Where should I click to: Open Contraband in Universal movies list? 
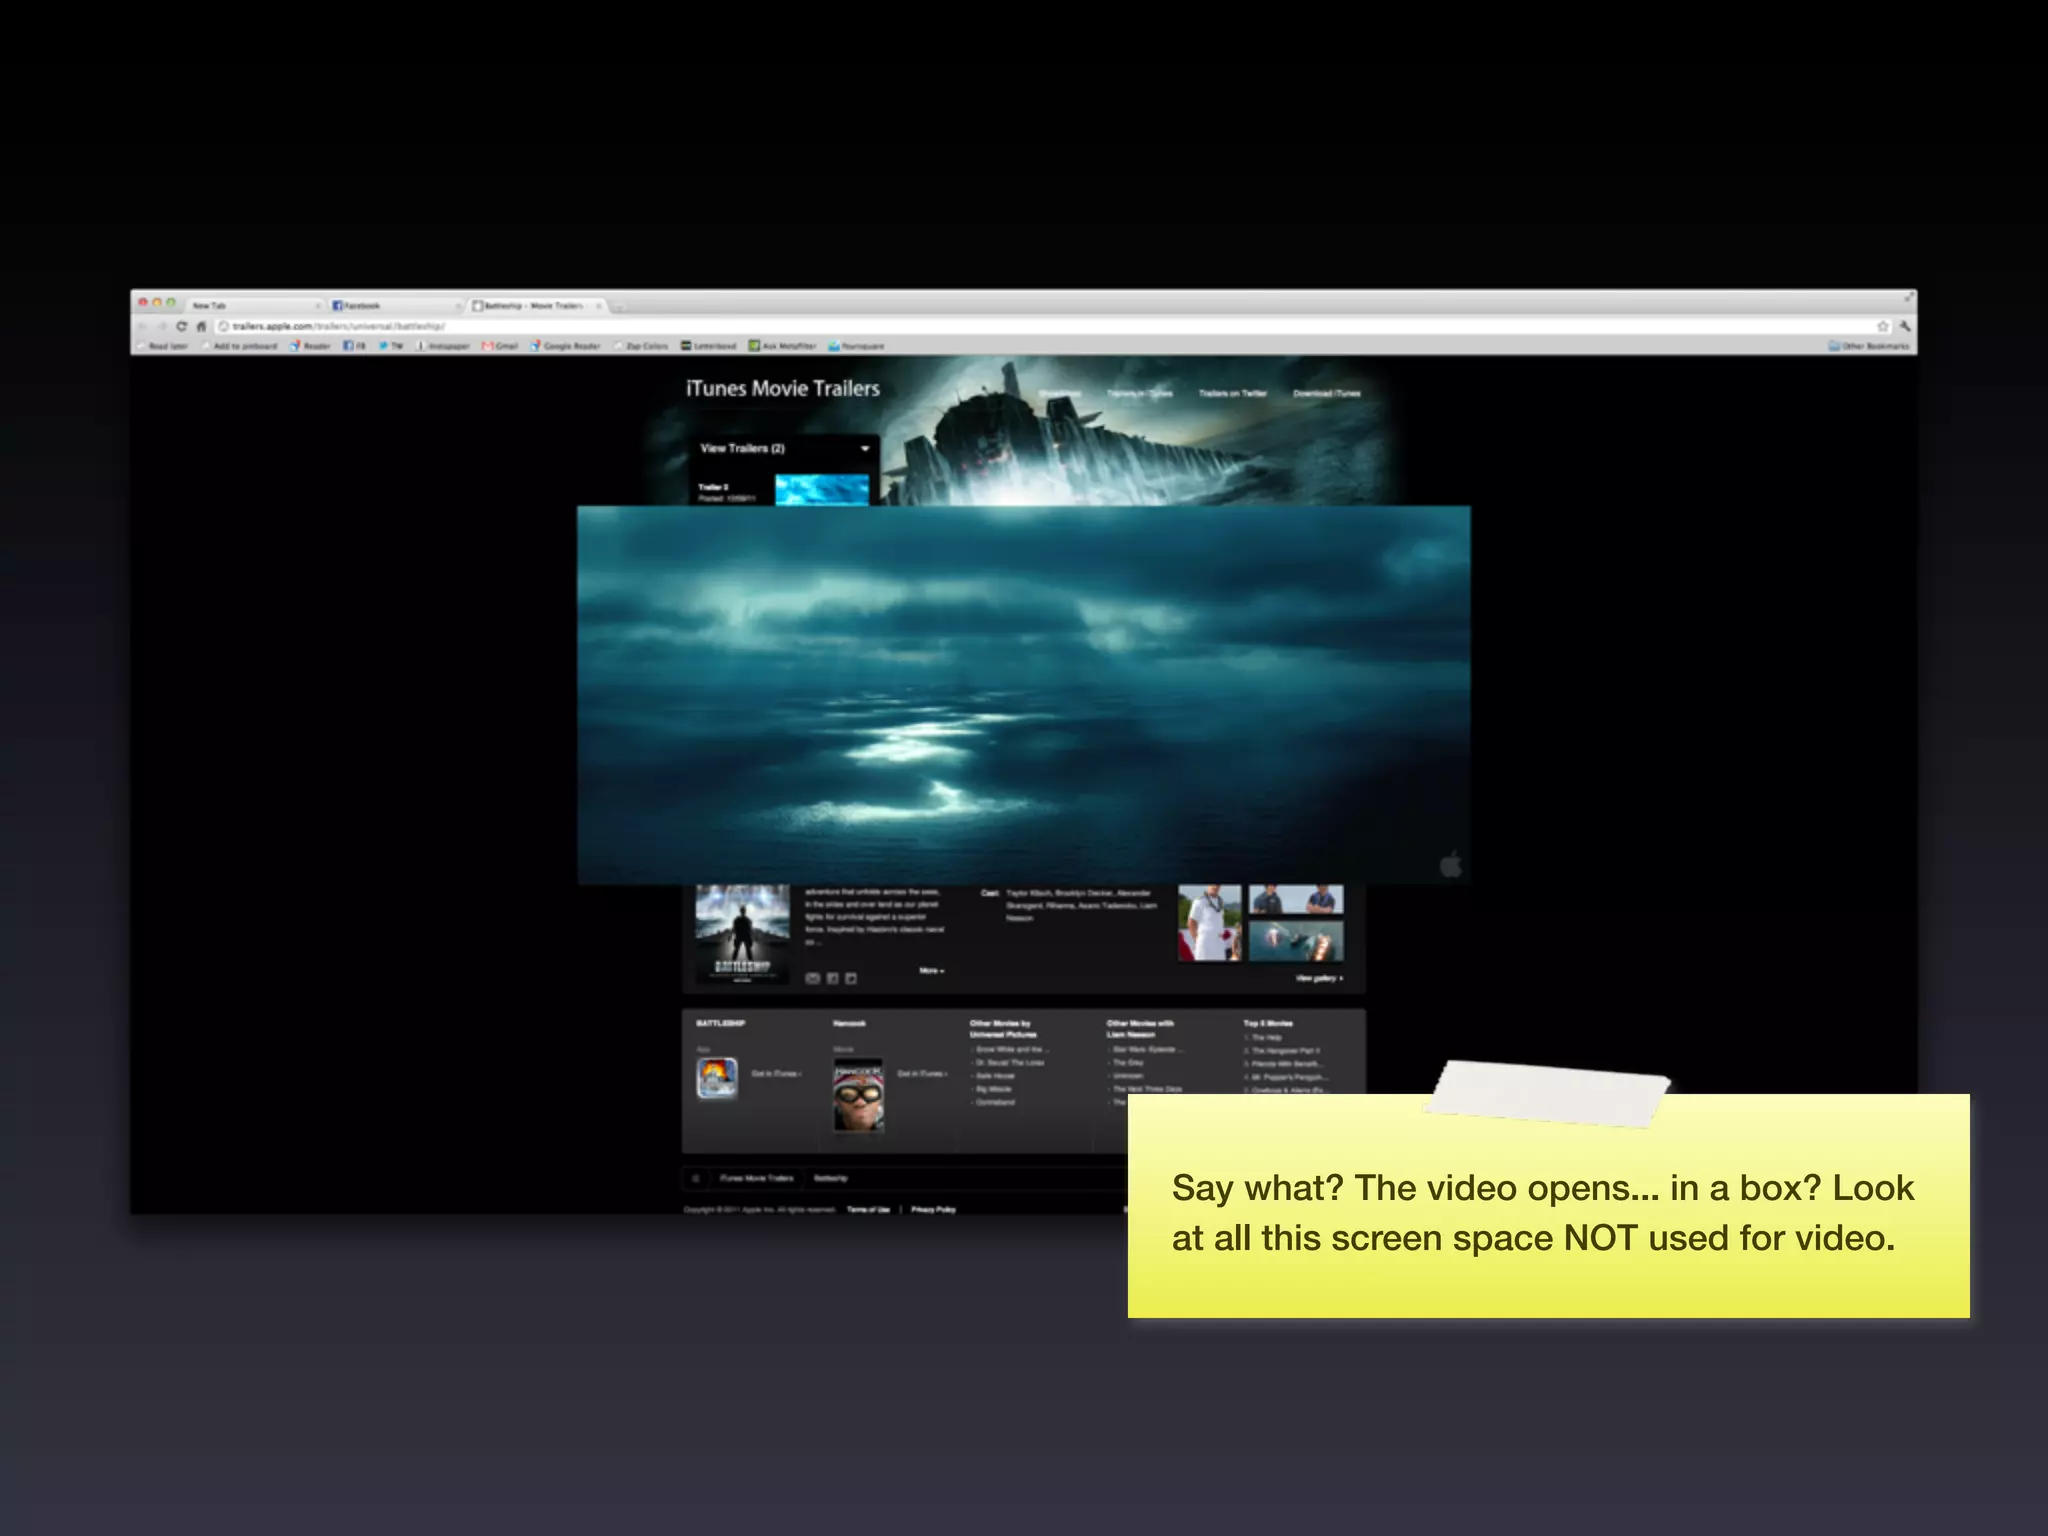click(994, 1102)
